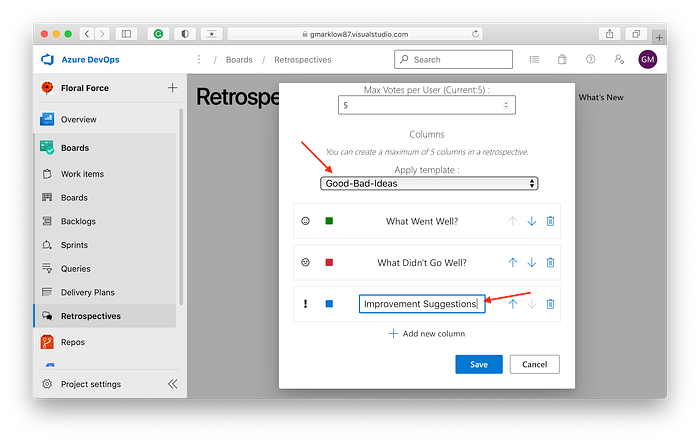Click the Retrospectives breadcrumb link

coord(303,60)
